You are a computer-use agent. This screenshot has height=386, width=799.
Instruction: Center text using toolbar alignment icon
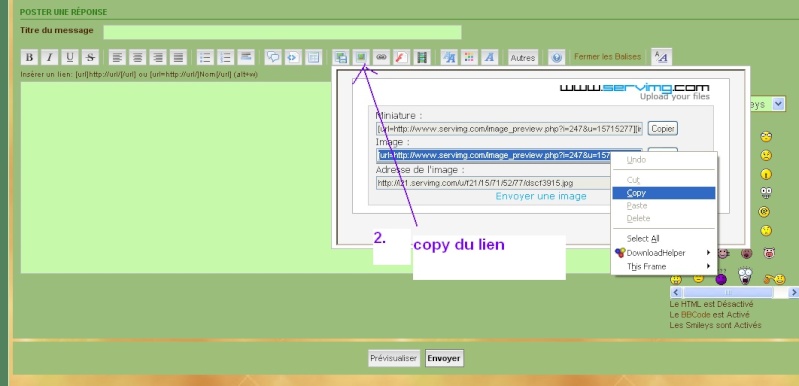138,57
